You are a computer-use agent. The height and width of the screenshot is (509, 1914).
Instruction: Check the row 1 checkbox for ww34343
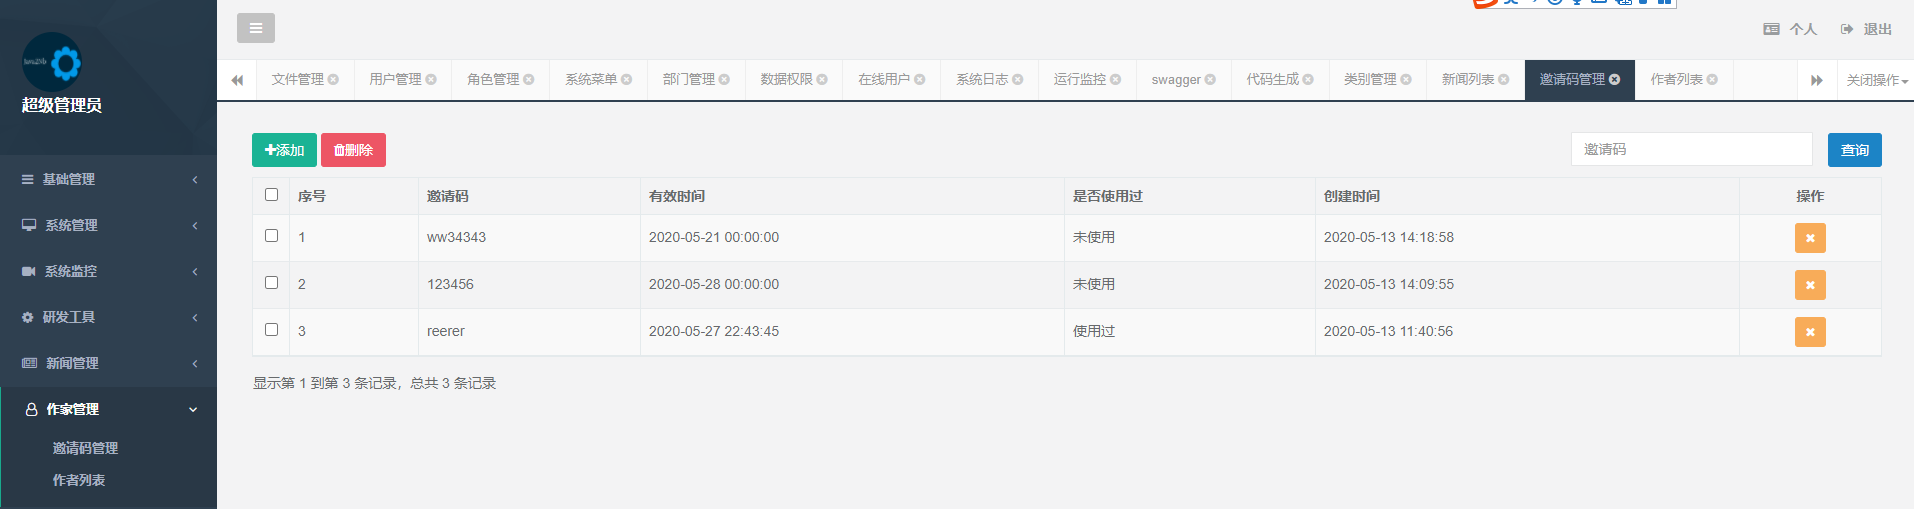[271, 236]
